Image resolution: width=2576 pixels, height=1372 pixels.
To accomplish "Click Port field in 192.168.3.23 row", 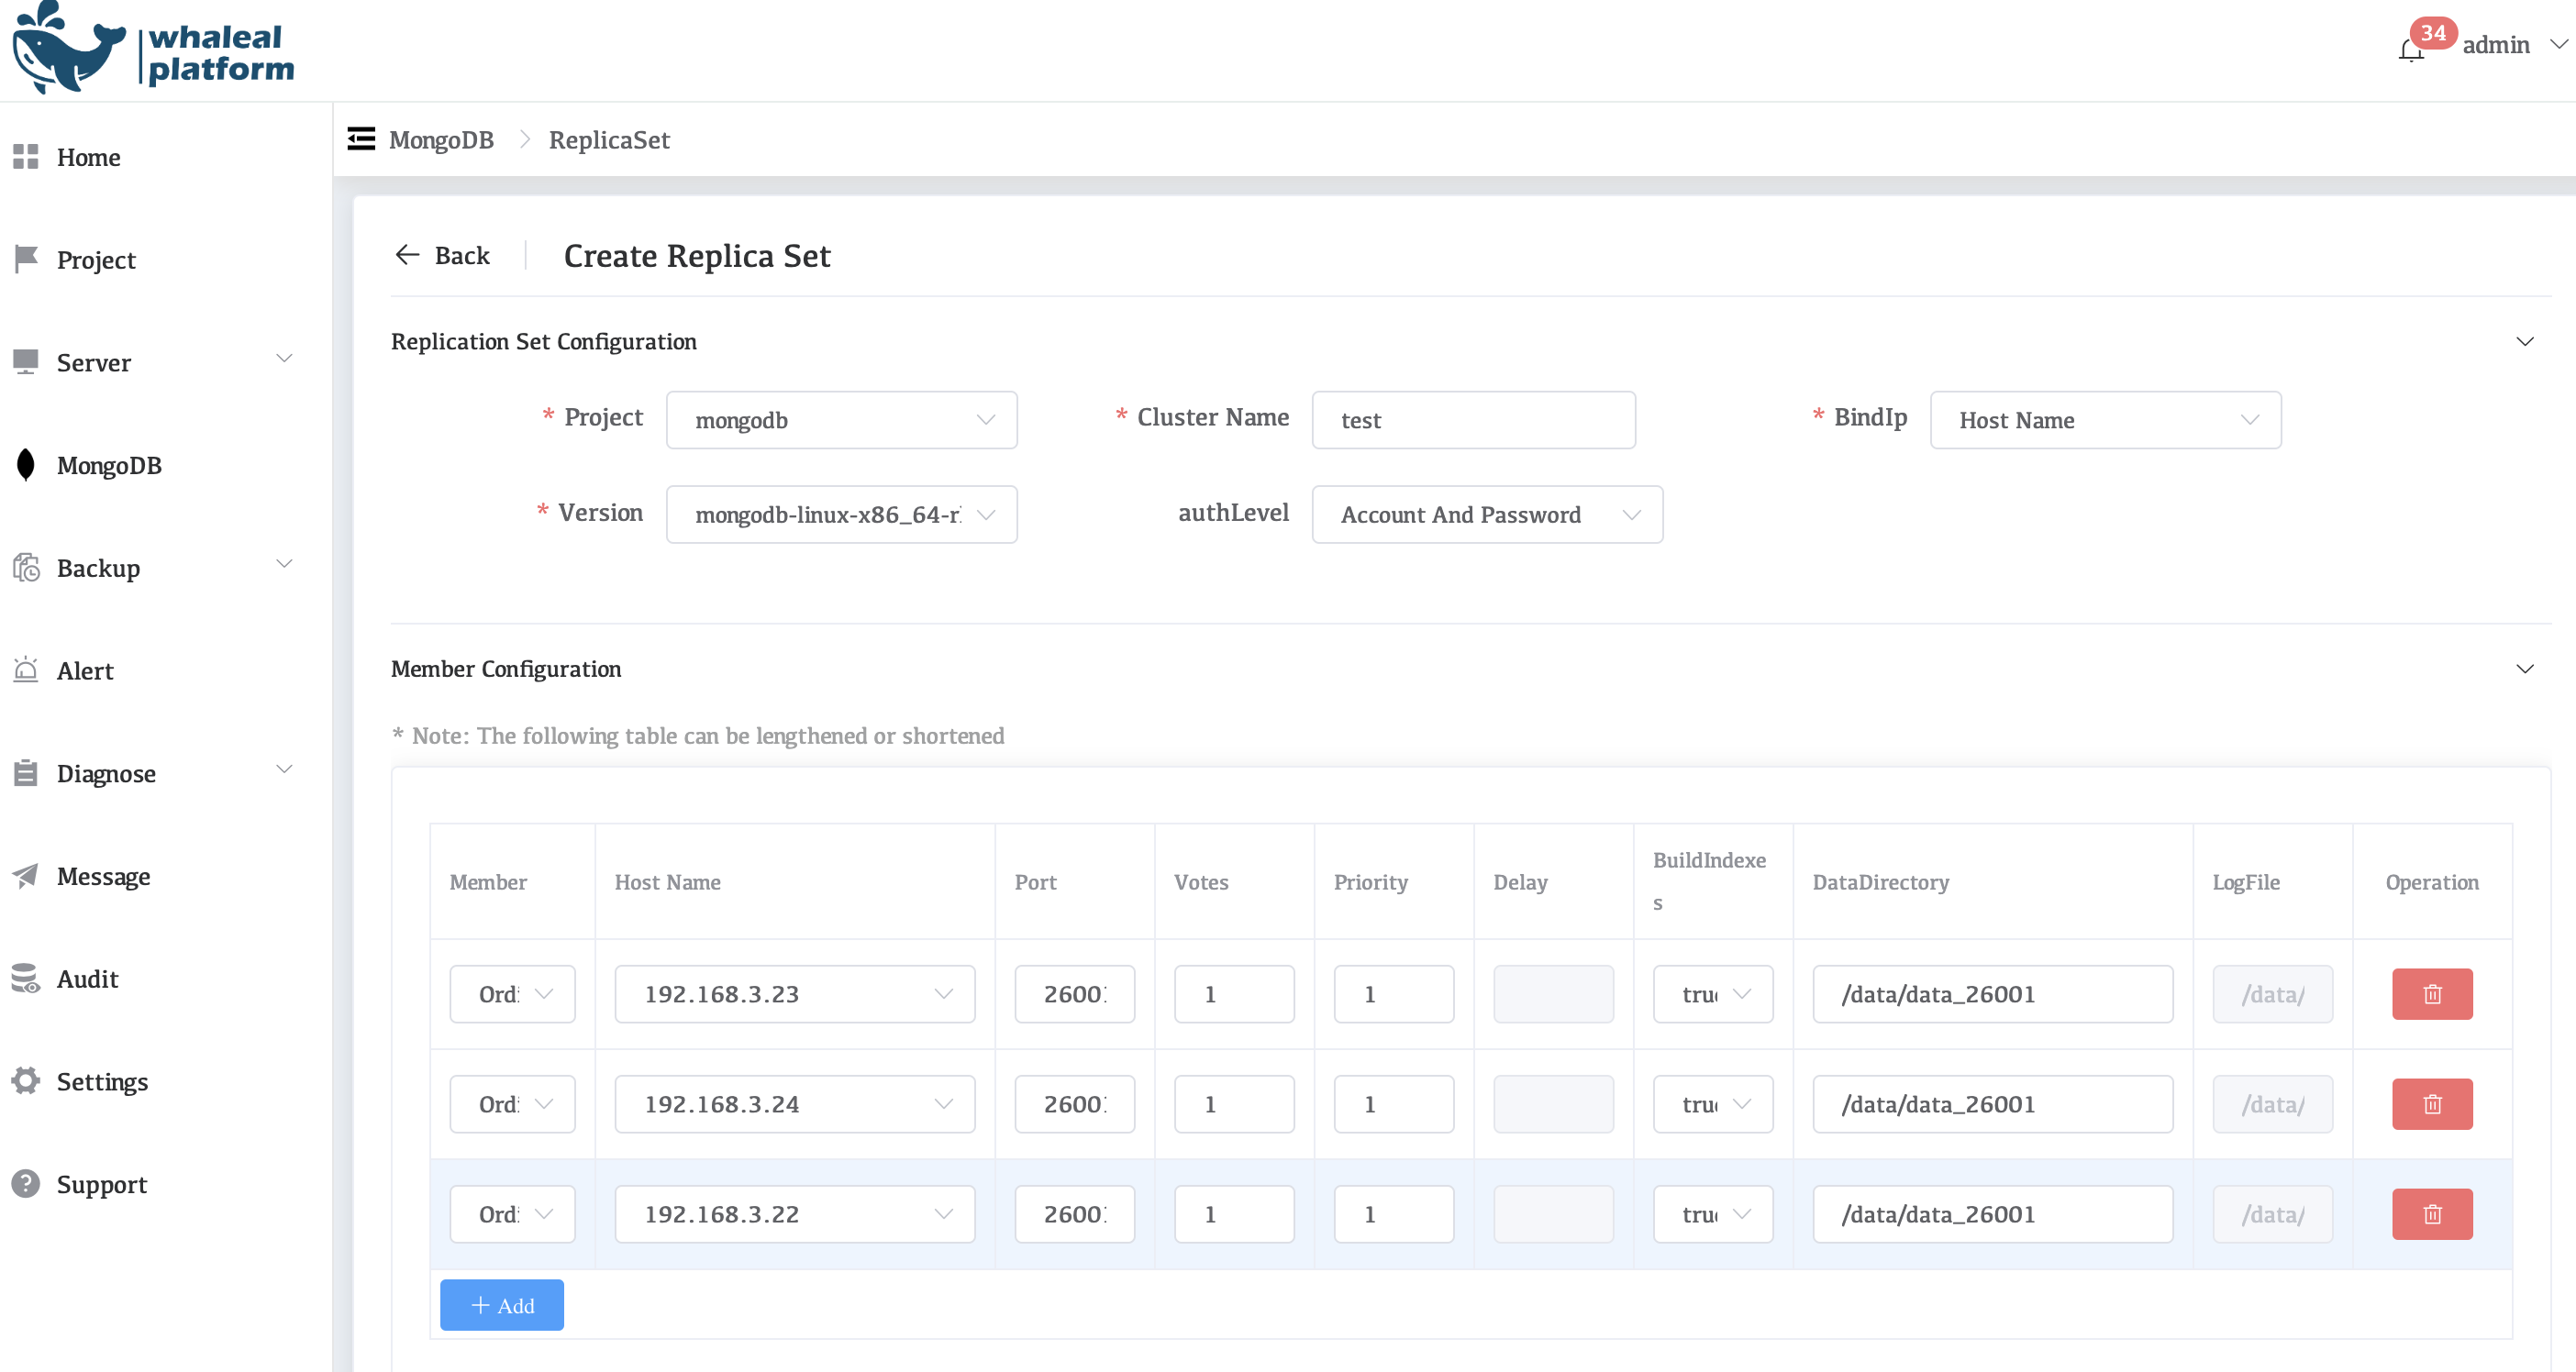I will click(x=1074, y=994).
